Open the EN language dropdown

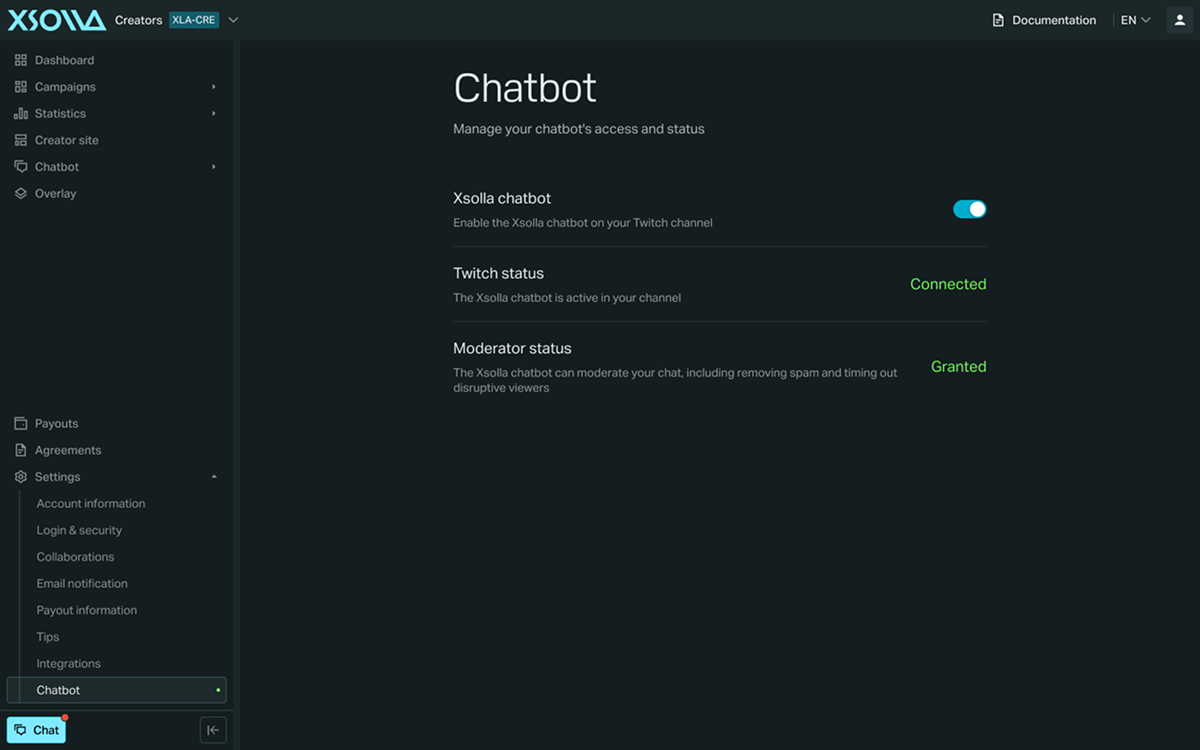(1135, 20)
